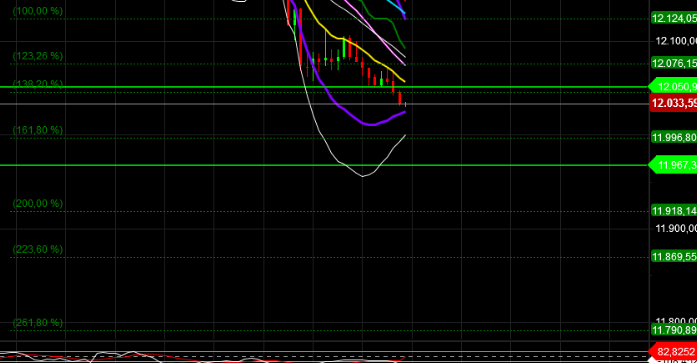Click the 12.124,05 price tag
Viewport: 697px width, 363px height.
pos(674,18)
